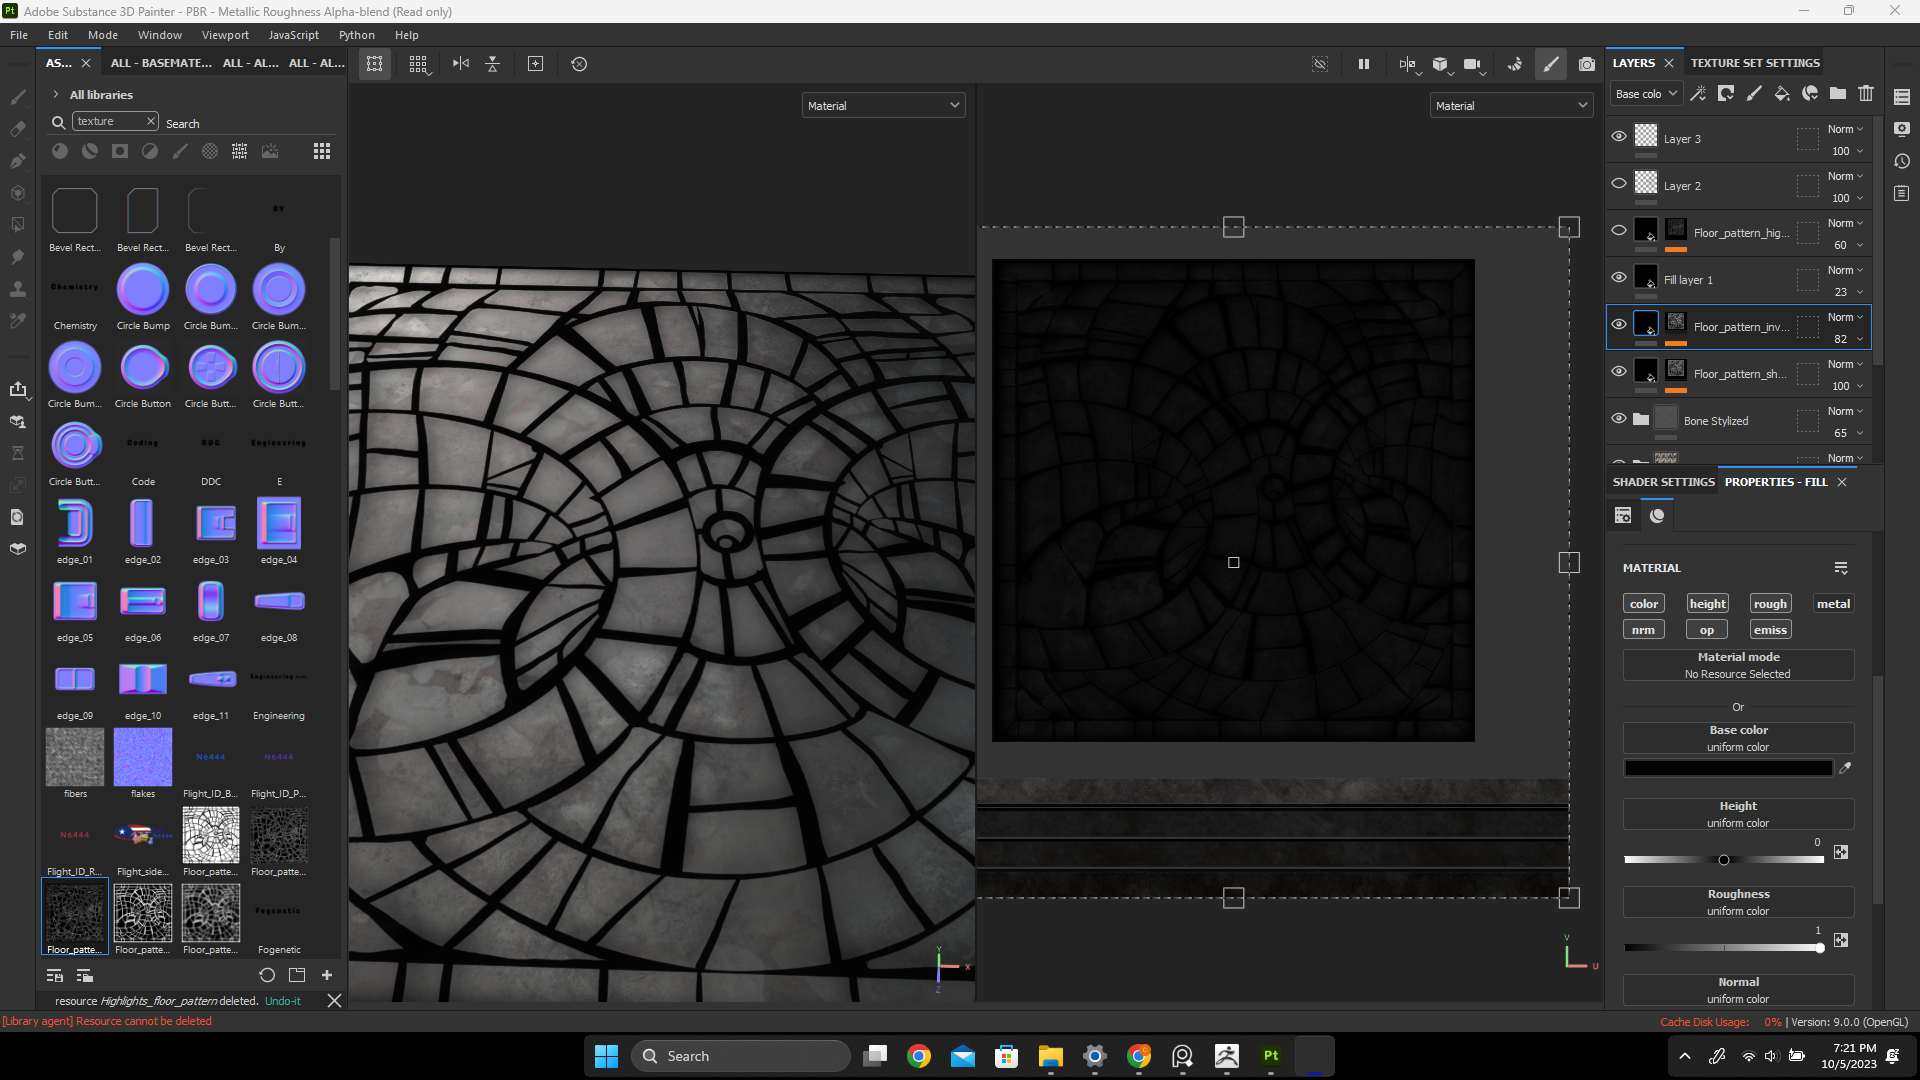This screenshot has width=1920, height=1080.
Task: Toggle the metal channel button
Action: (1833, 604)
